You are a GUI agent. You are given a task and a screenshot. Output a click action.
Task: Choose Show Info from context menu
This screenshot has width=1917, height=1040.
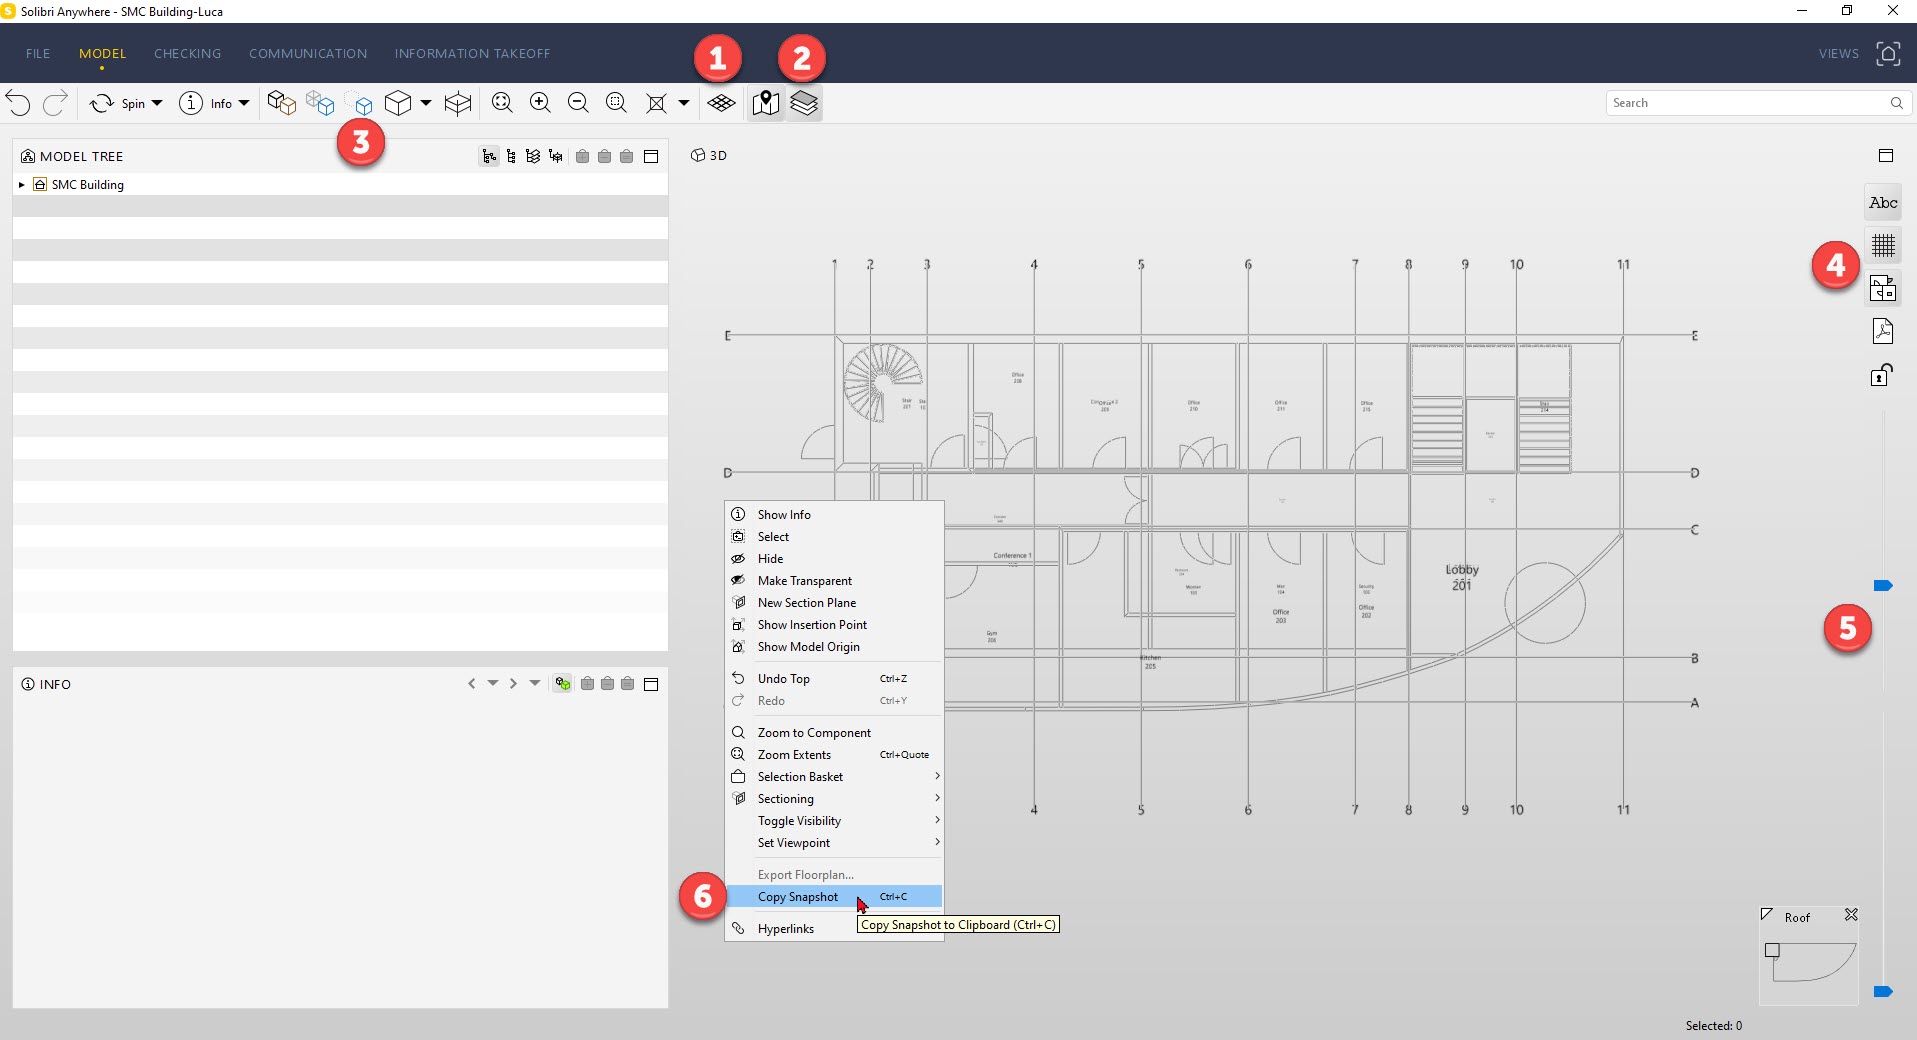834,515
